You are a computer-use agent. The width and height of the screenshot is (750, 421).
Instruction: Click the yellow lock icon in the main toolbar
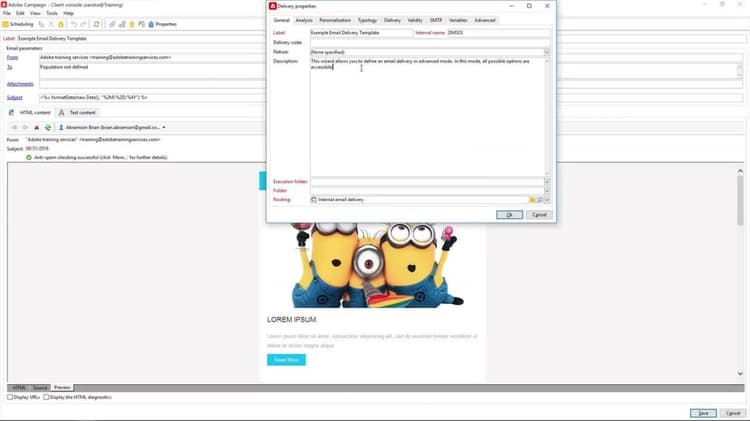[61, 24]
